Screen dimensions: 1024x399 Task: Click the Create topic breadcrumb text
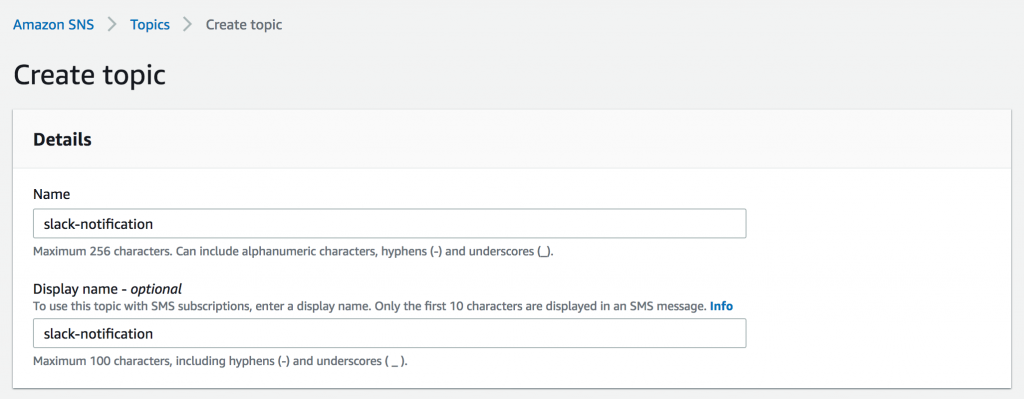(x=244, y=25)
